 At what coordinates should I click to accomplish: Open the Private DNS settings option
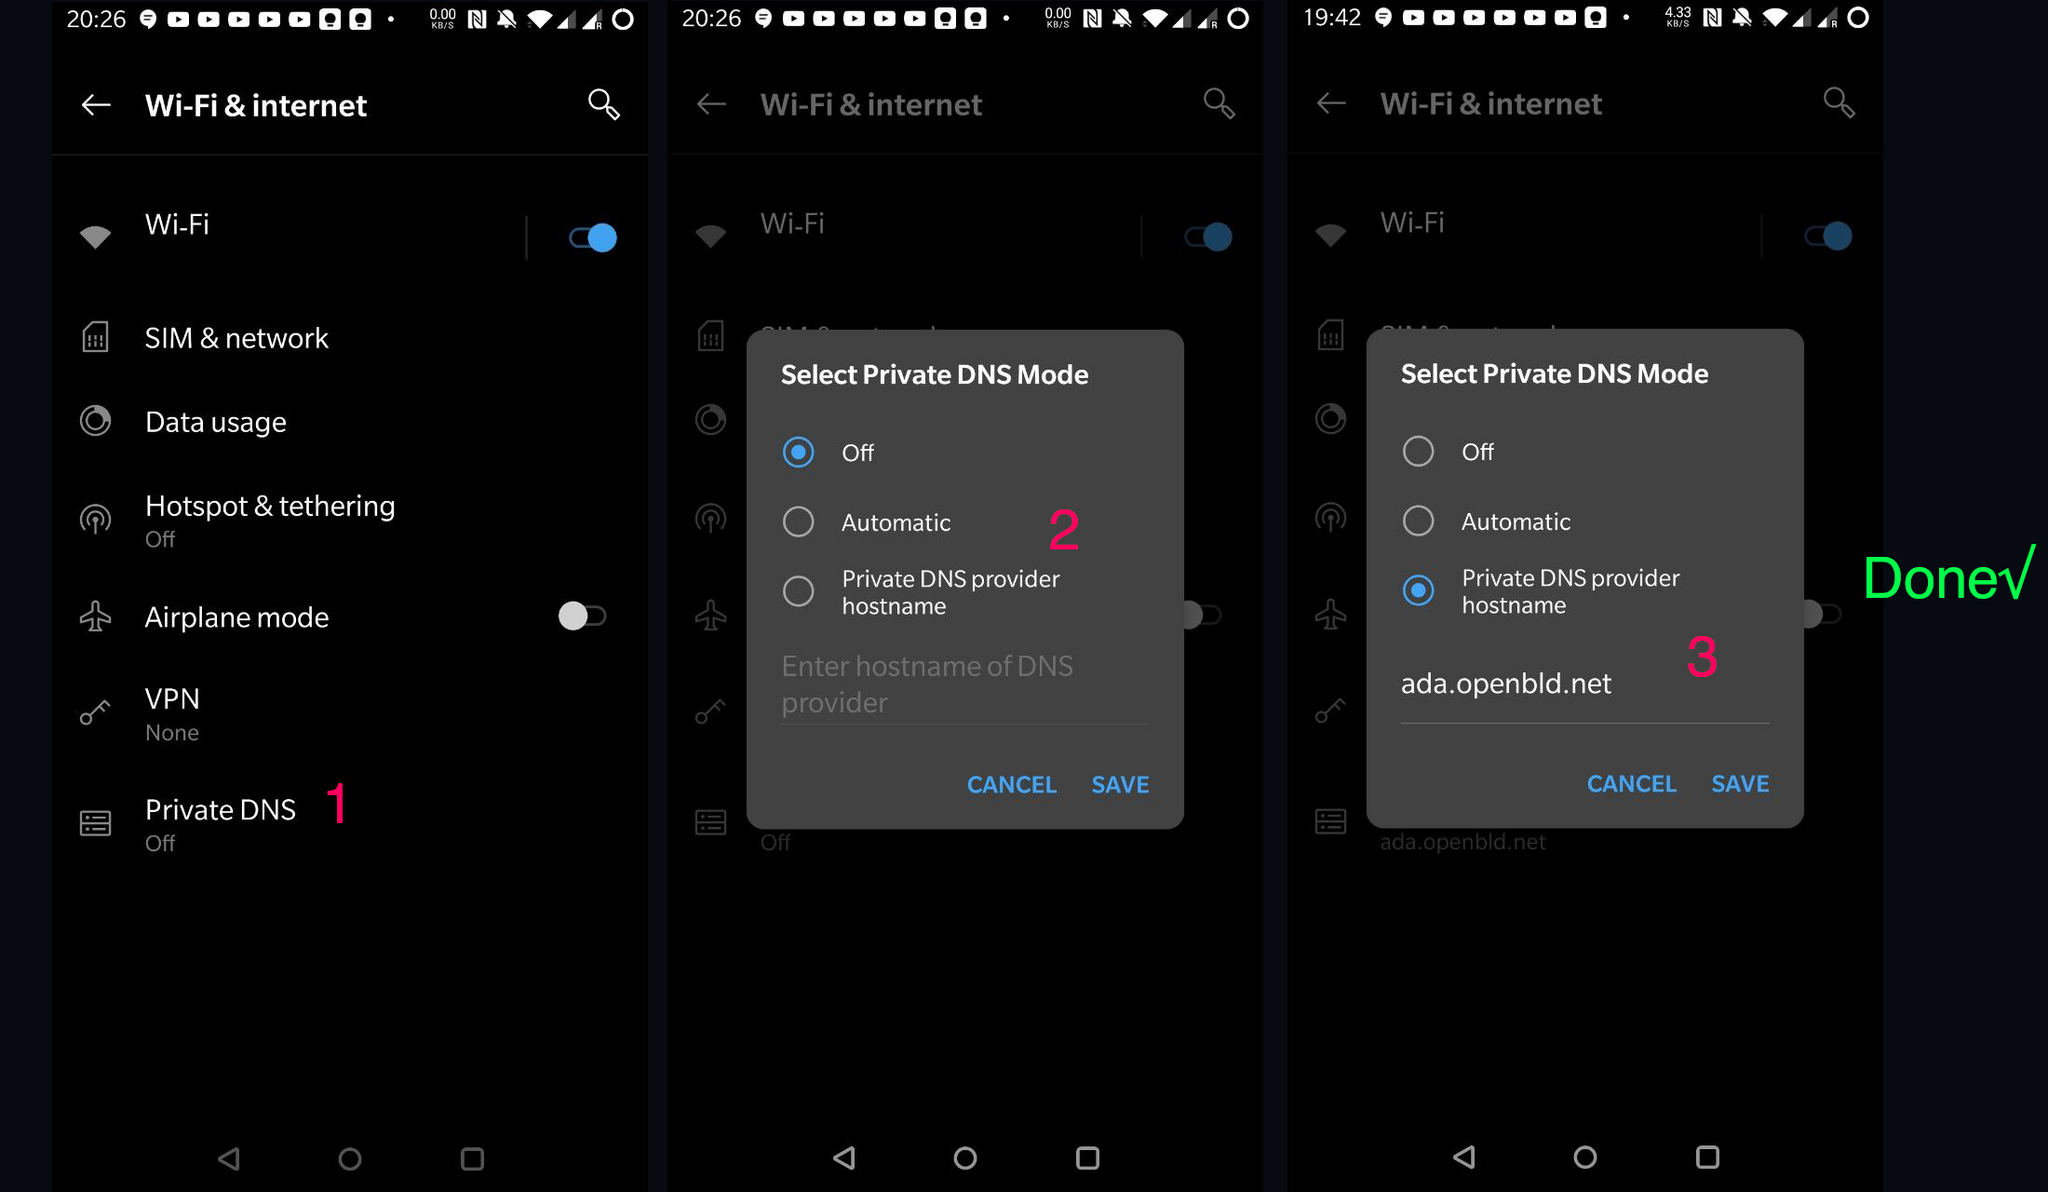220,823
